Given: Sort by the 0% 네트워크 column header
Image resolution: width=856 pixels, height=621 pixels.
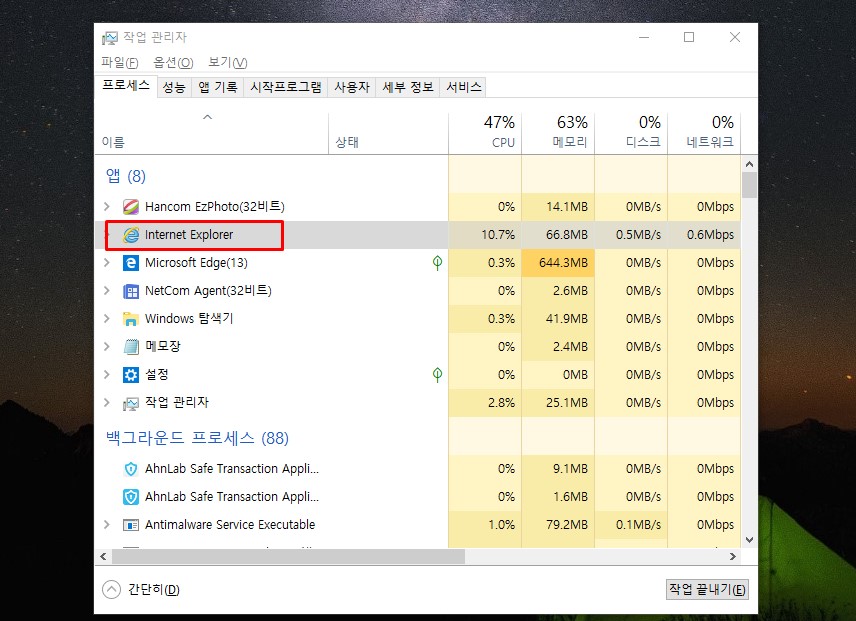Looking at the screenshot, I should coord(704,134).
